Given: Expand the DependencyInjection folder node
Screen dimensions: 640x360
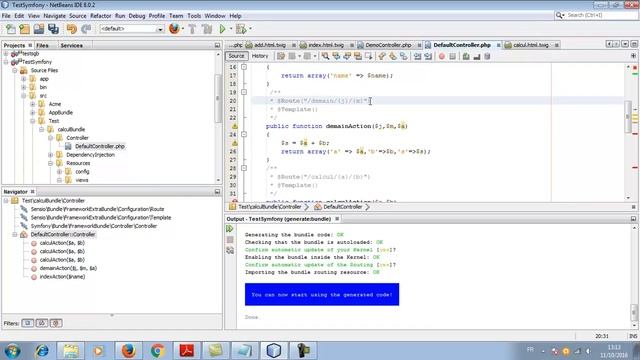Looking at the screenshot, I should (51, 155).
